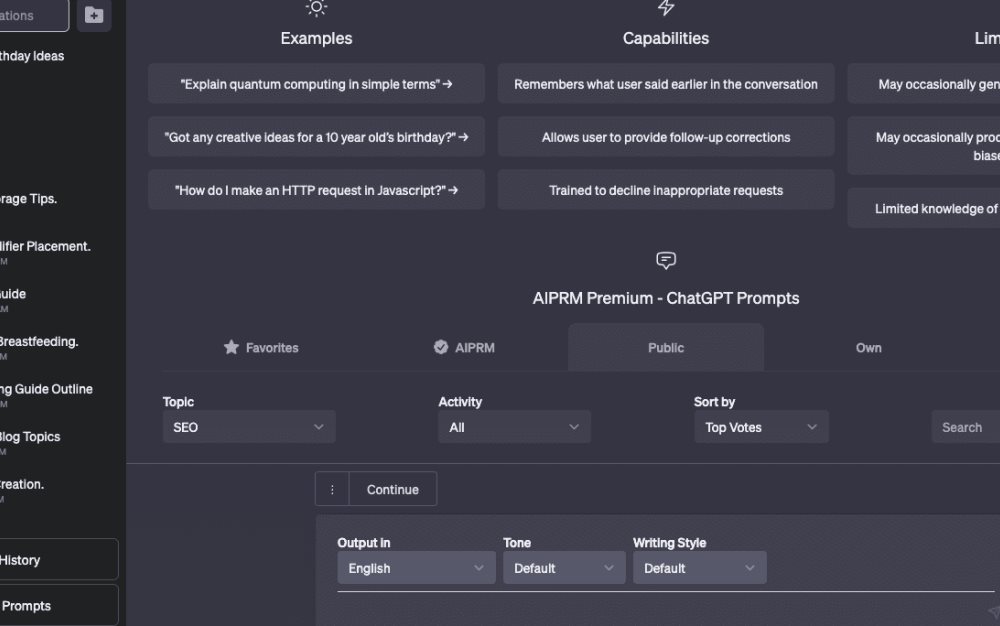Open the Output in language dropdown

[416, 567]
